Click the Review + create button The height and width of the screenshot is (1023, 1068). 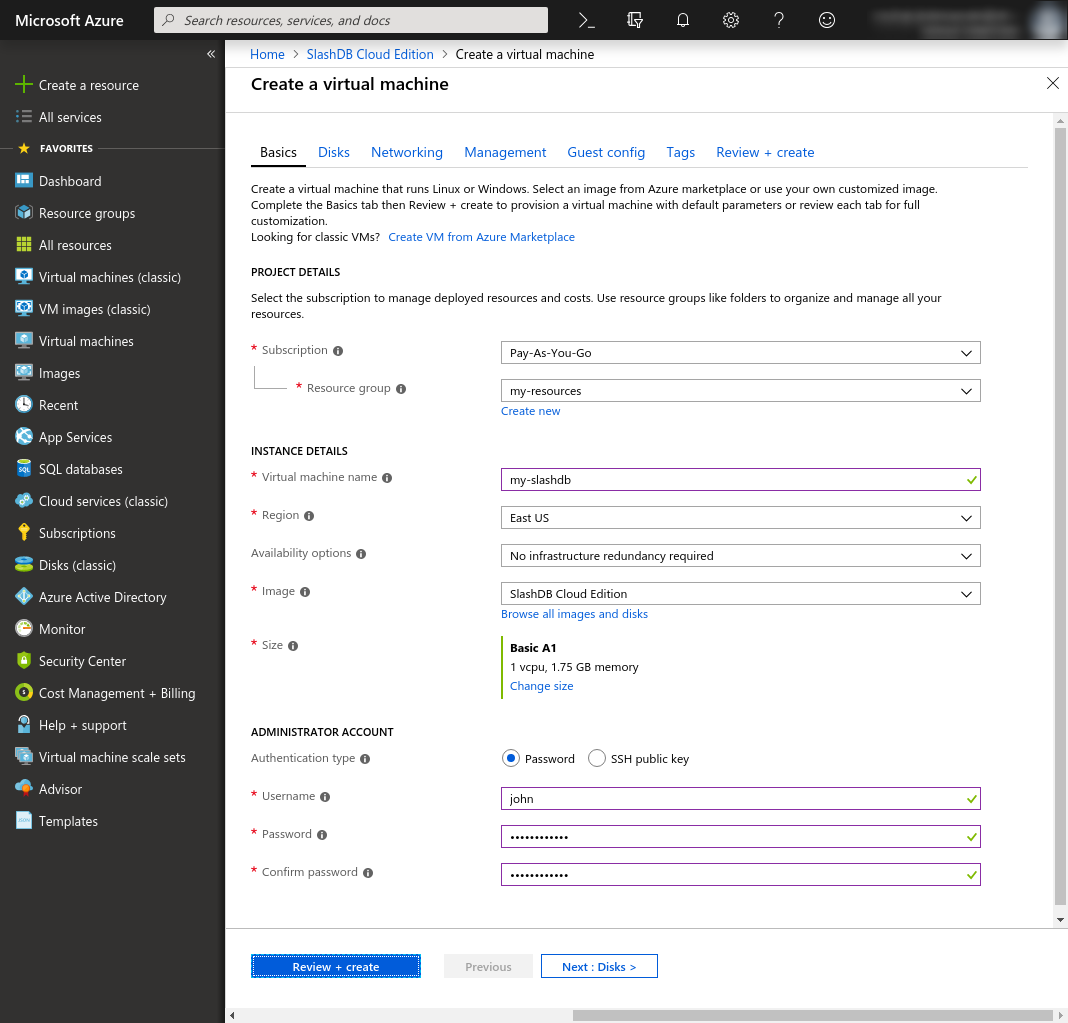pyautogui.click(x=335, y=967)
